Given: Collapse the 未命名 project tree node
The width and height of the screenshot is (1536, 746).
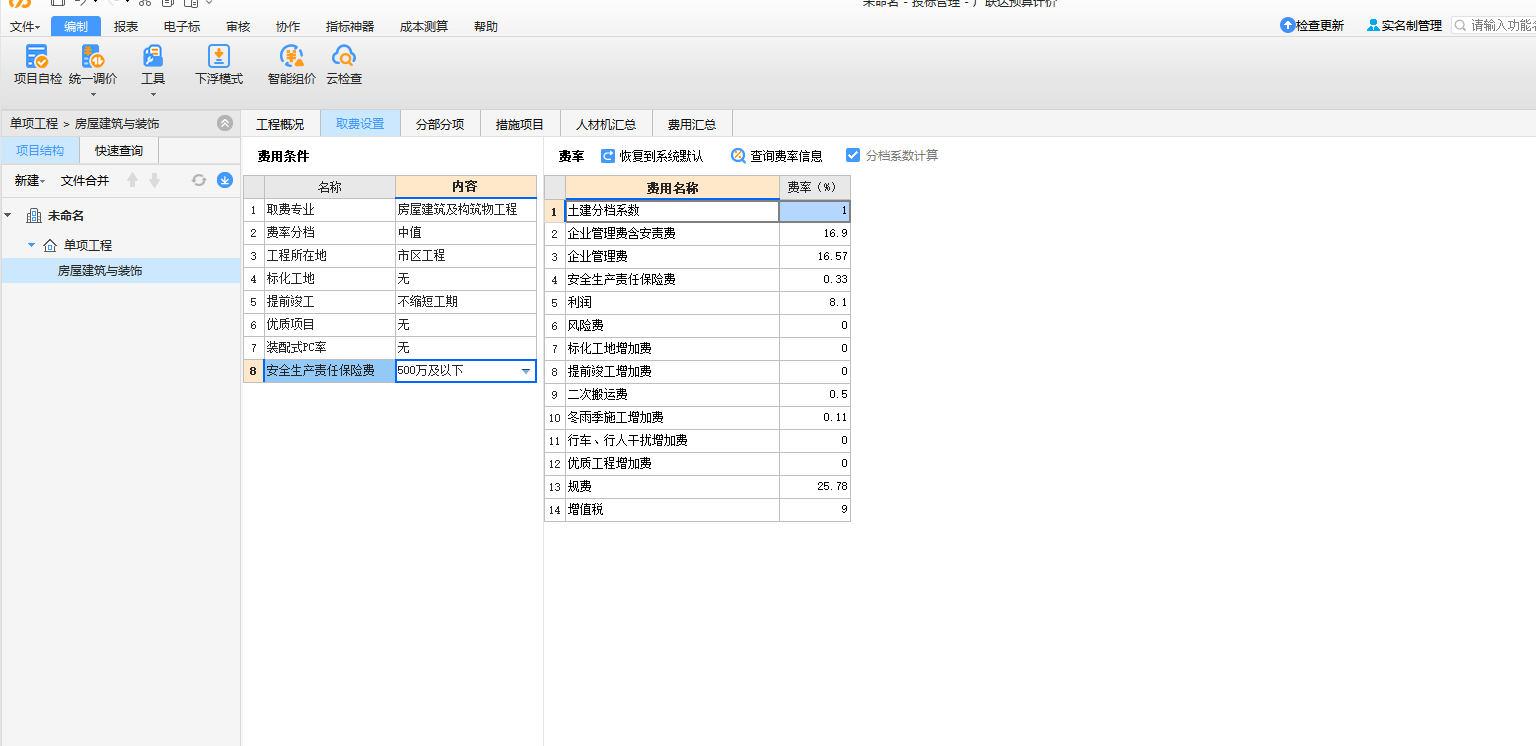Looking at the screenshot, I should (x=9, y=215).
